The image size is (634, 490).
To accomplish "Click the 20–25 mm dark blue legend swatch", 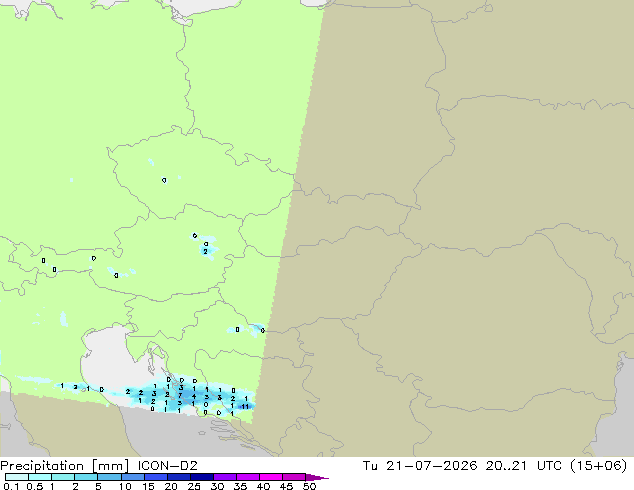I will coord(179,477).
